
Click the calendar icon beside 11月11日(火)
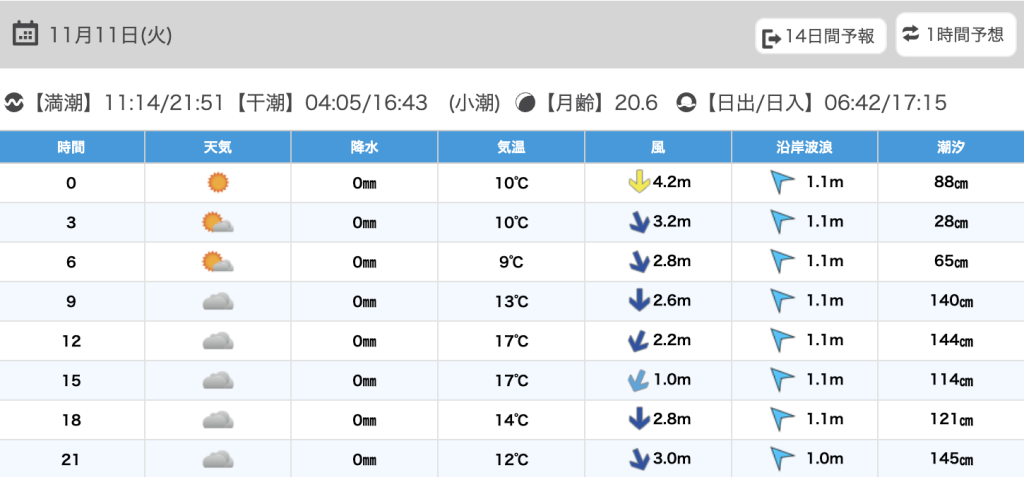pos(25,35)
